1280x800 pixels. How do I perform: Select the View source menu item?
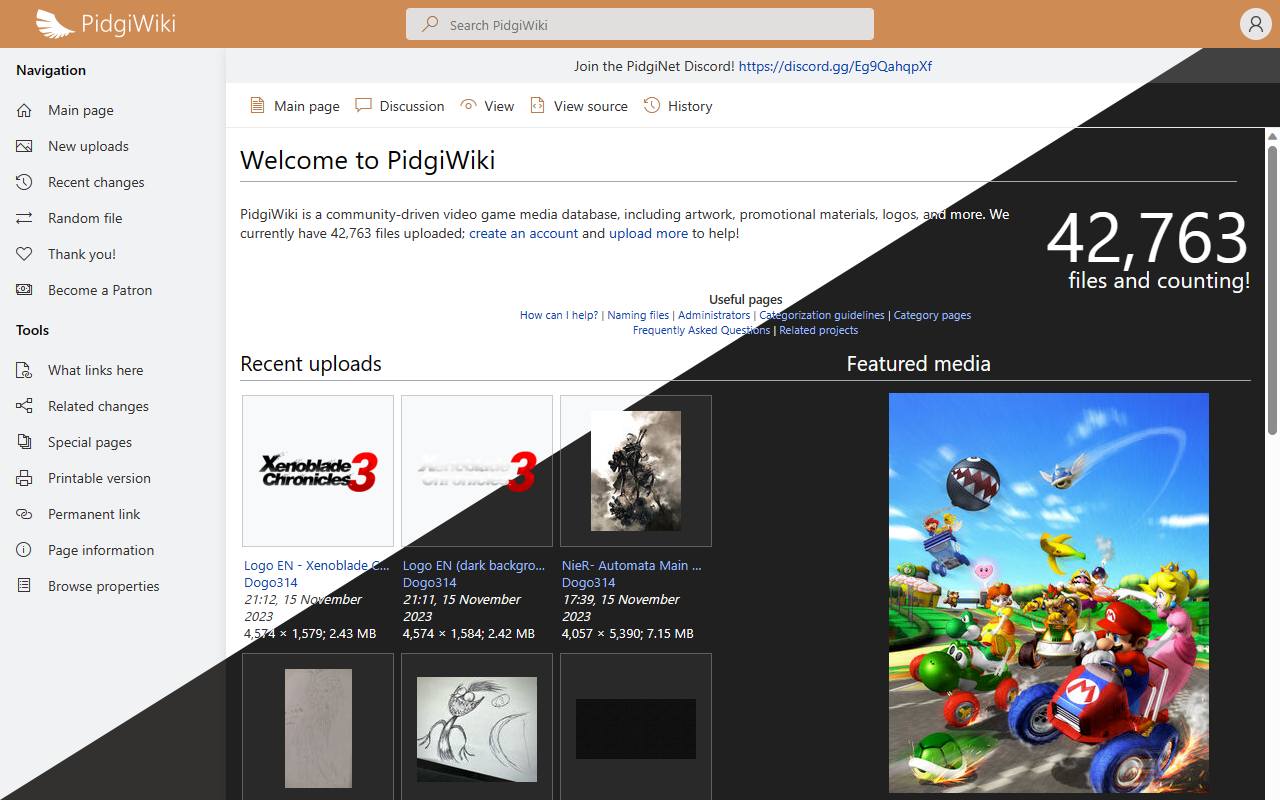579,105
